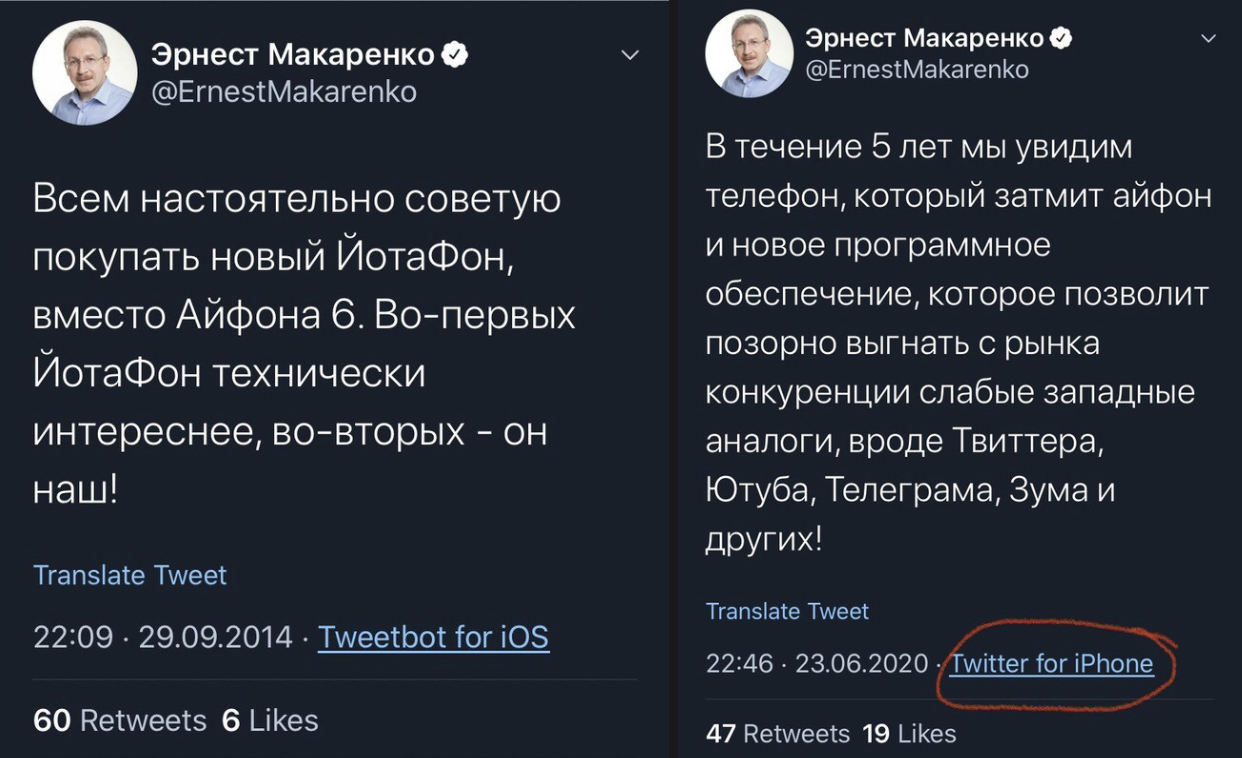The height and width of the screenshot is (758, 1242).
Task: Show the 47 Retweets list
Action: click(777, 734)
